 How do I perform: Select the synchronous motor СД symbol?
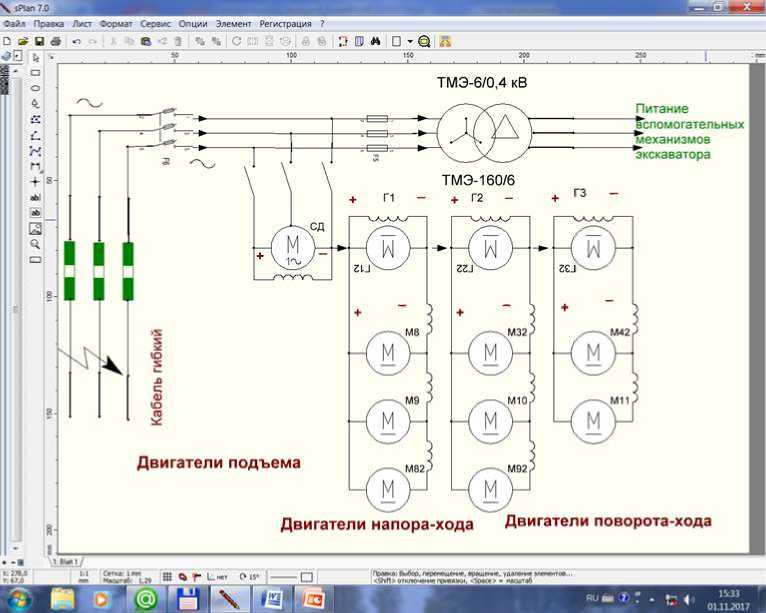click(x=293, y=248)
